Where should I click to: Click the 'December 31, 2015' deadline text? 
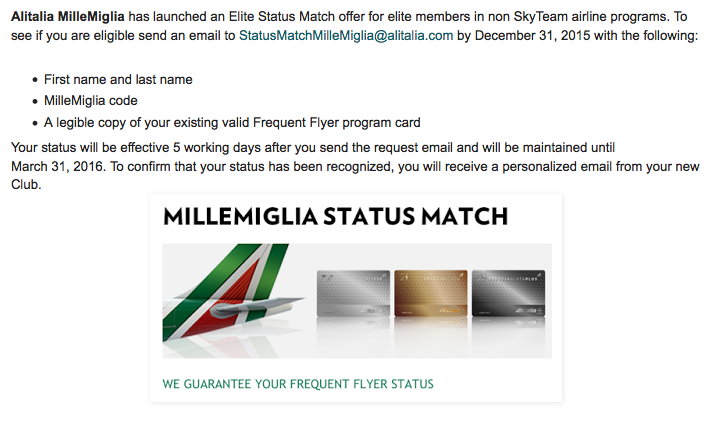pos(539,34)
